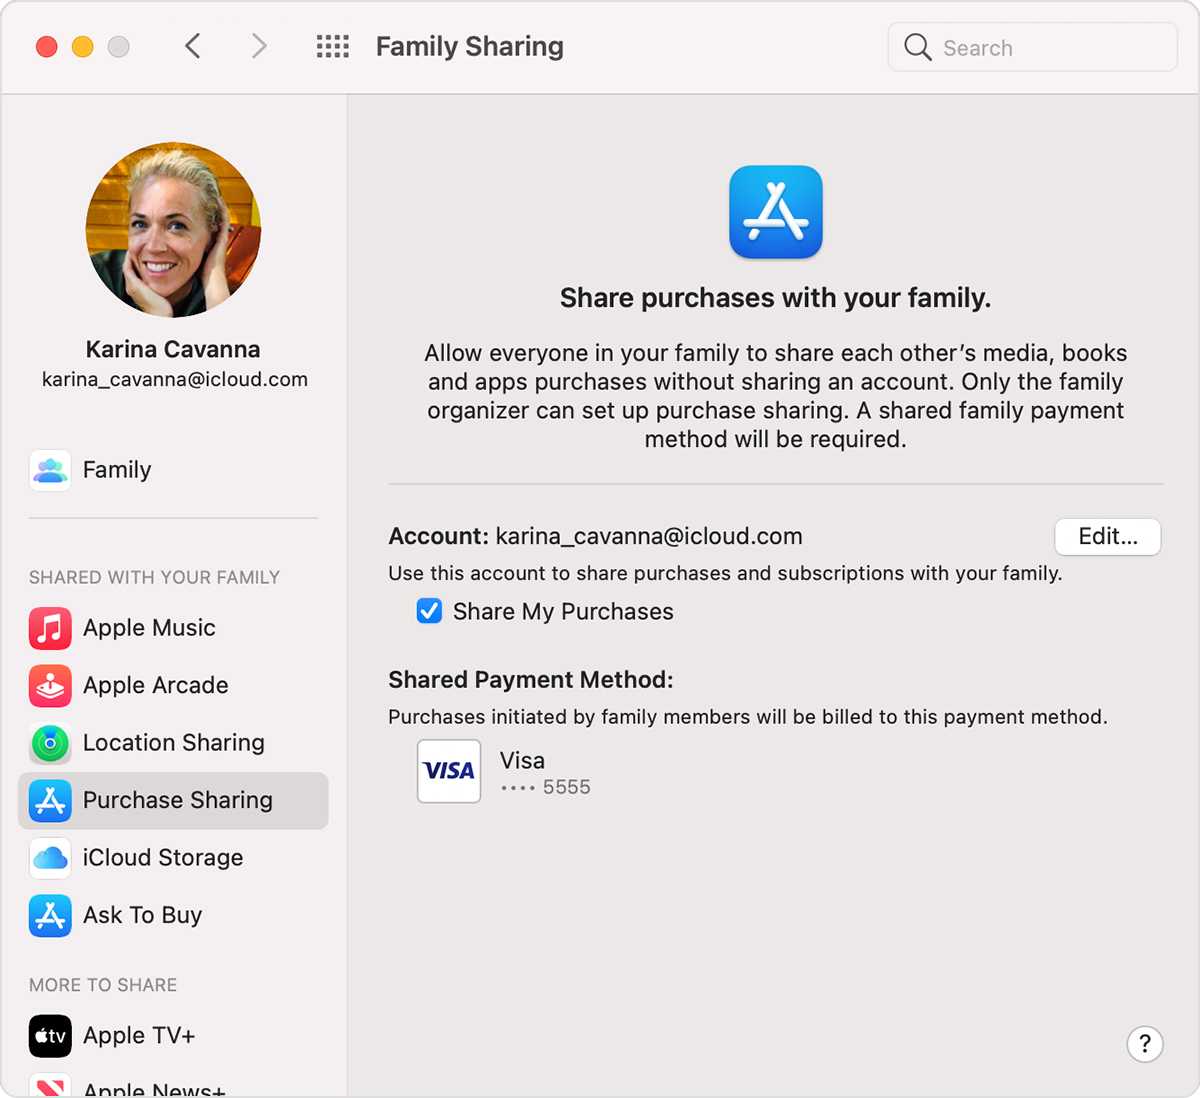
Task: Click the Apple News+ icon in sidebar
Action: pyautogui.click(x=50, y=1086)
